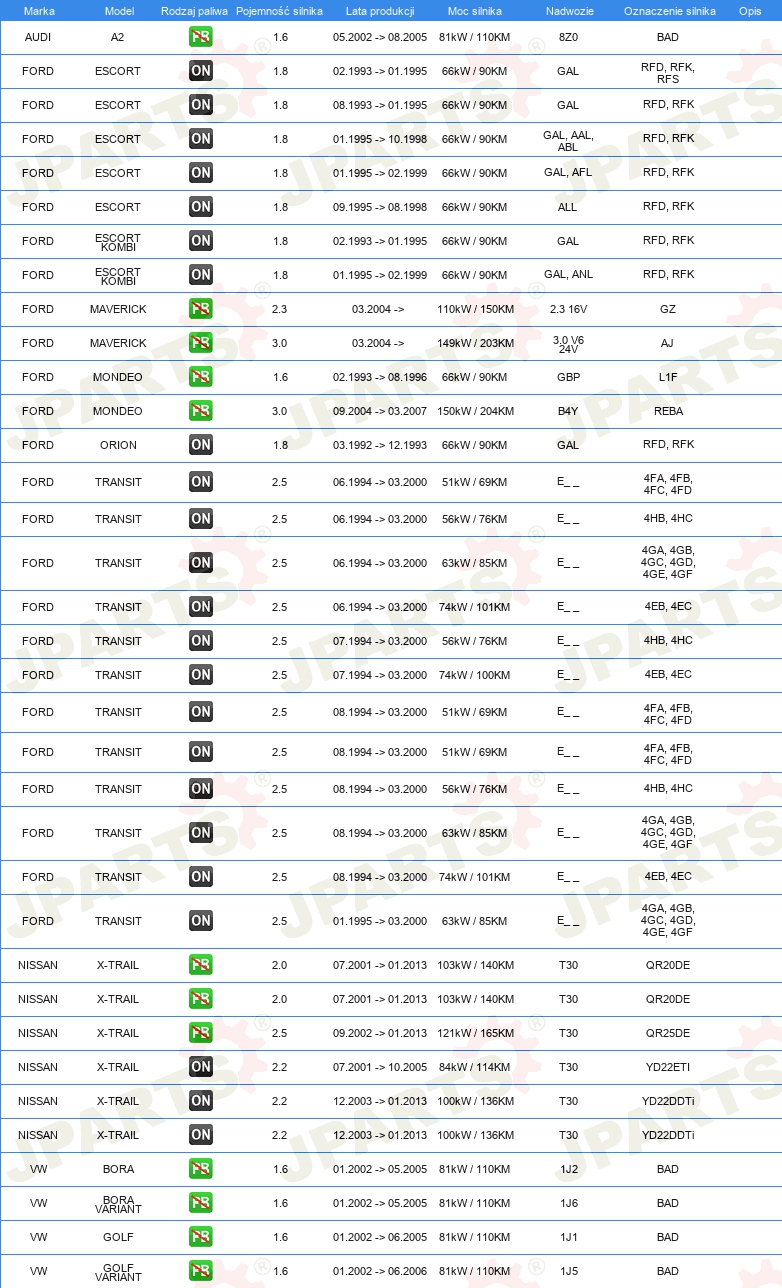Click the GZ engine code cell

(x=668, y=308)
